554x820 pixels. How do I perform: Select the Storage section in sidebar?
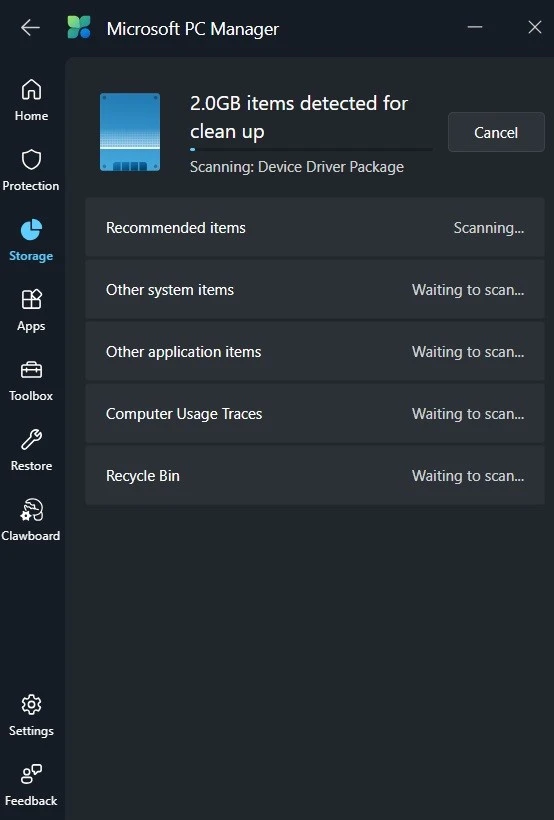[x=31, y=240]
